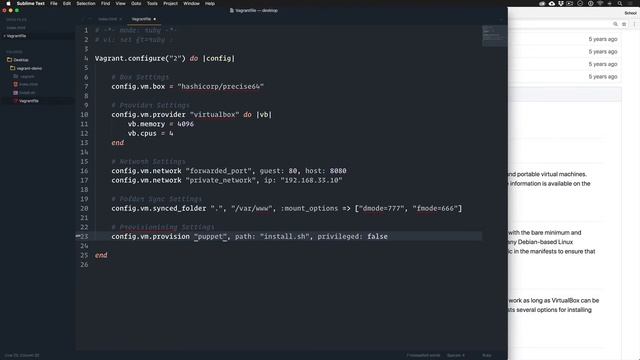Viewport: 640px width, 360px height.
Task: Click the "virtualbox" string on line 10
Action: (x=215, y=115)
